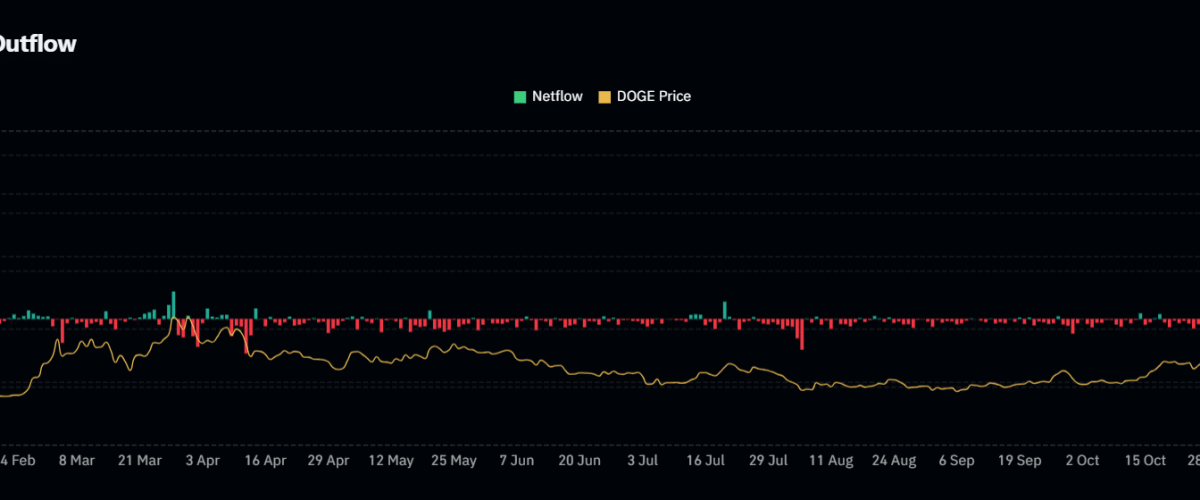The image size is (1200, 500).
Task: Select the 3 Apr date label
Action: pos(202,461)
